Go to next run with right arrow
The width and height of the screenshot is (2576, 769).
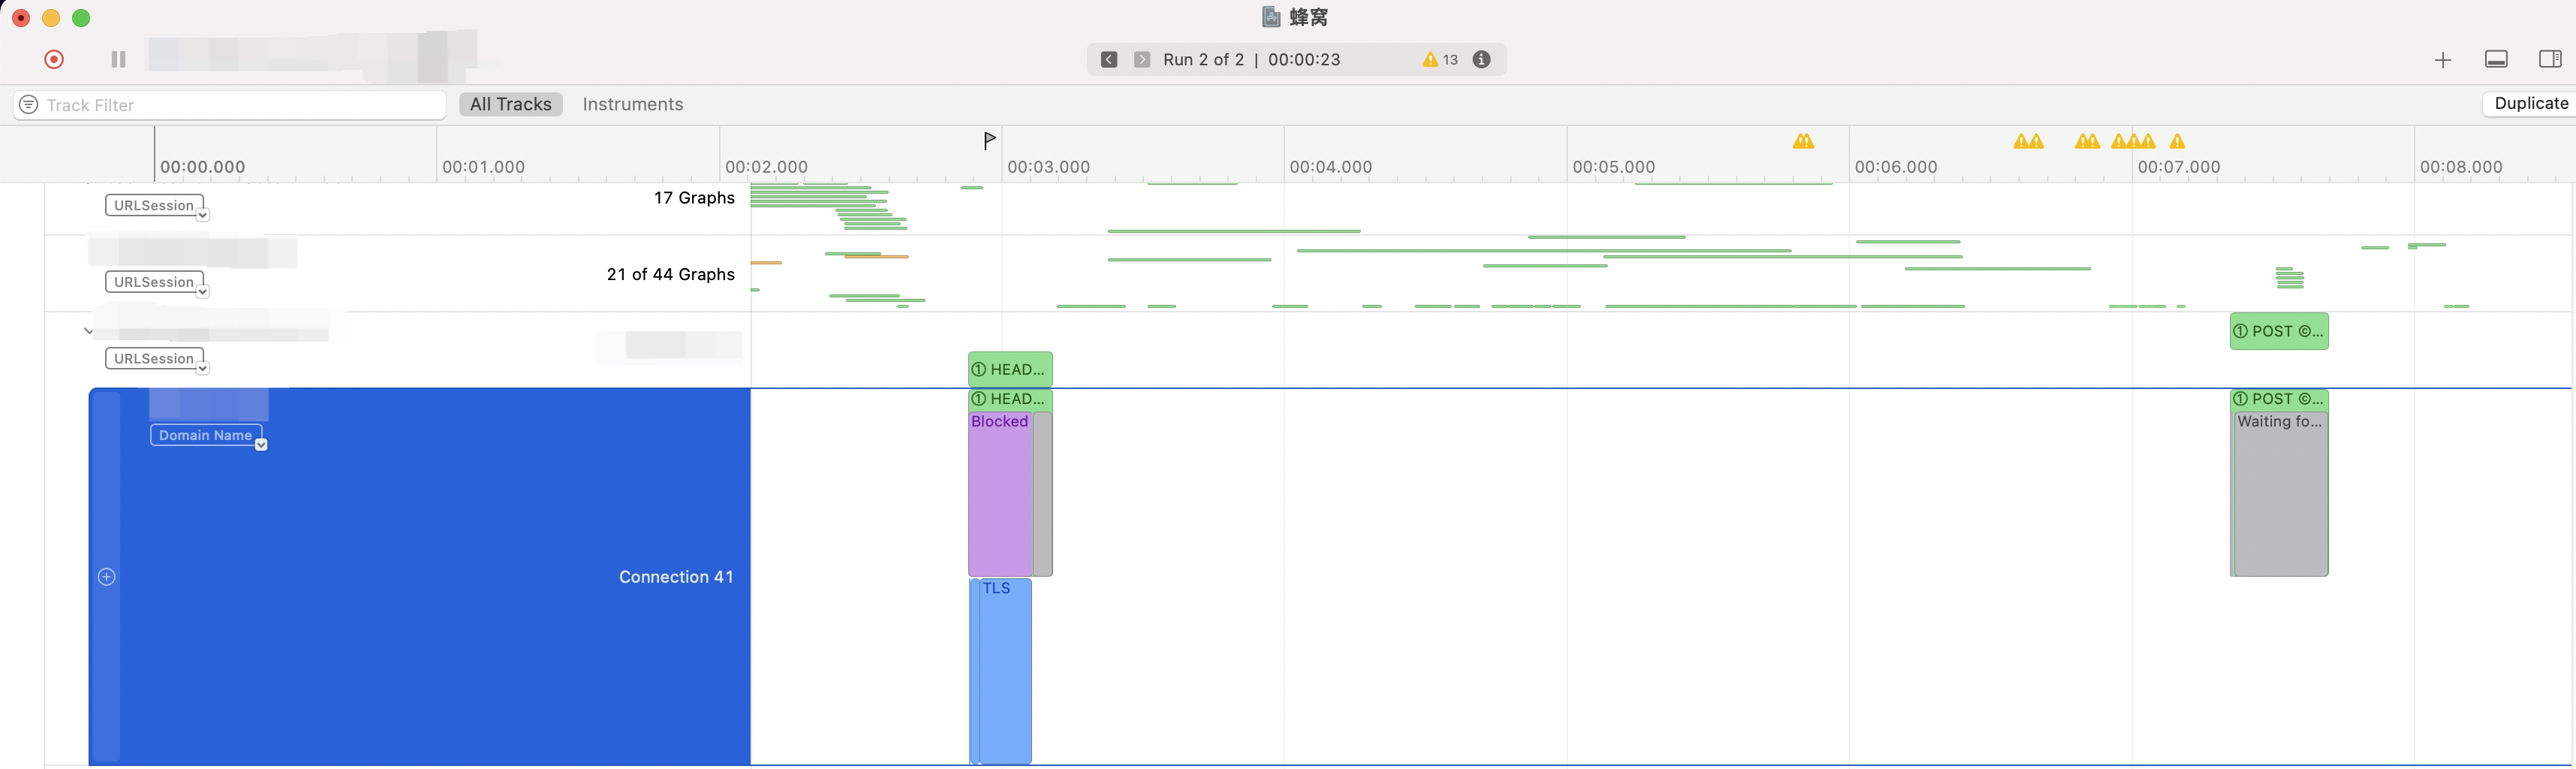(x=1142, y=60)
